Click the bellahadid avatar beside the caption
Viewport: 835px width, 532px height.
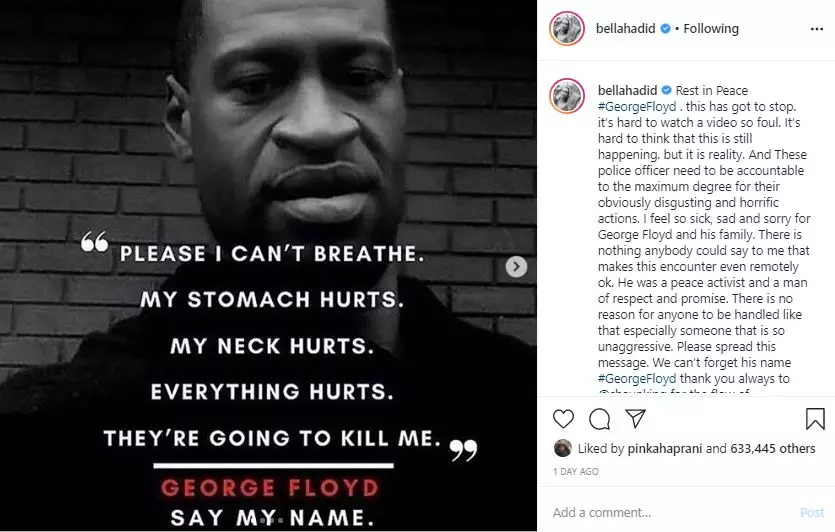567,96
